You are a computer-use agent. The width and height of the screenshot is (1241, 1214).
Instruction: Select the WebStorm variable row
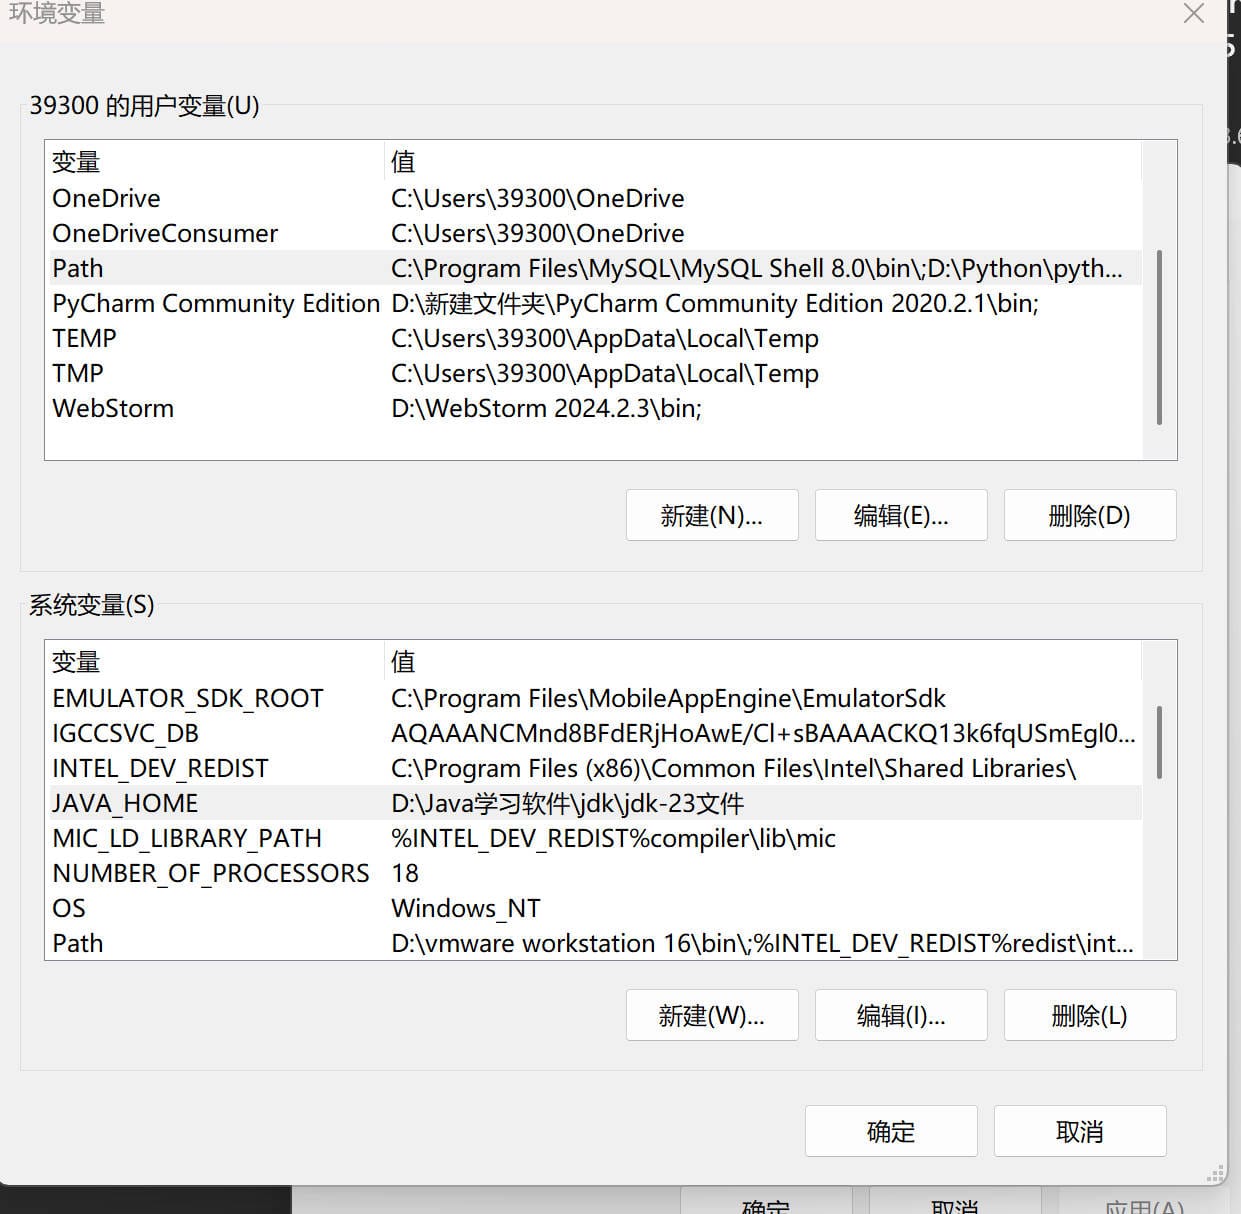[x=113, y=408]
